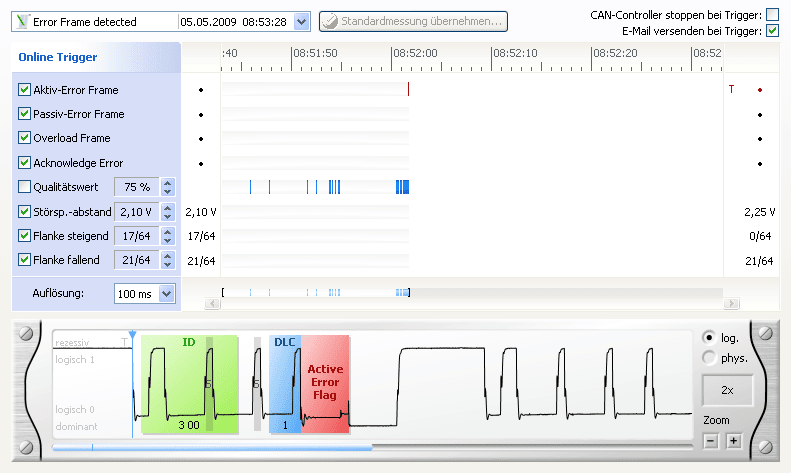The image size is (791, 473).
Task: Click the Standardmessung übernehmen button
Action: click(414, 21)
